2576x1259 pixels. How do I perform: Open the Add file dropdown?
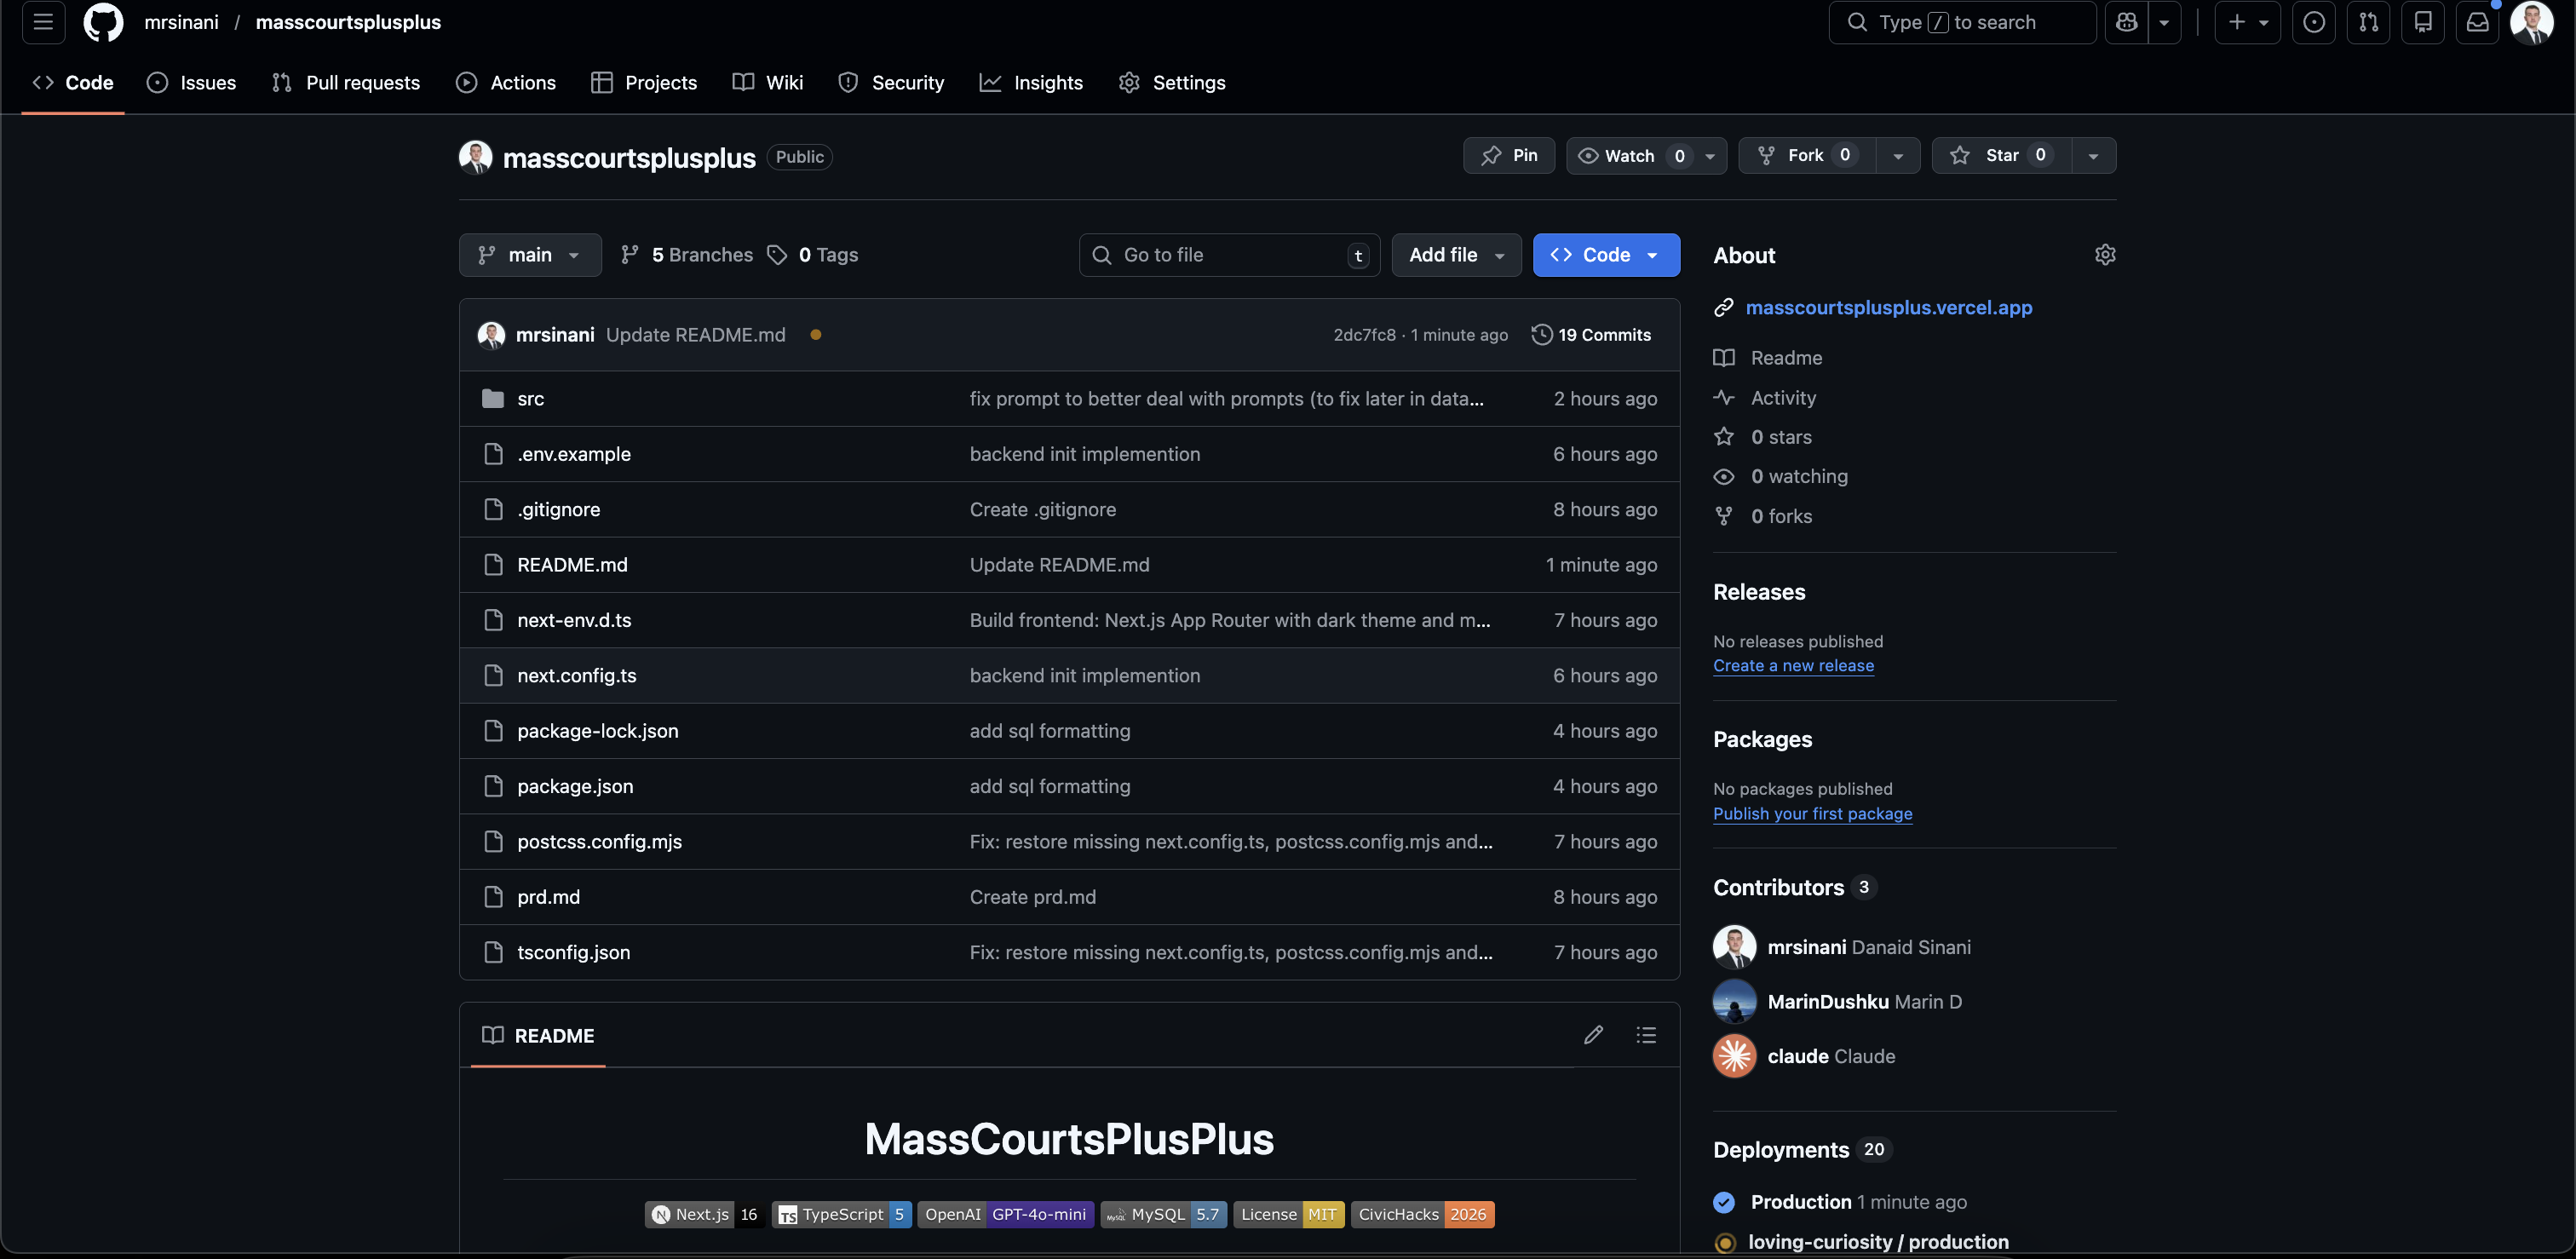[1456, 255]
